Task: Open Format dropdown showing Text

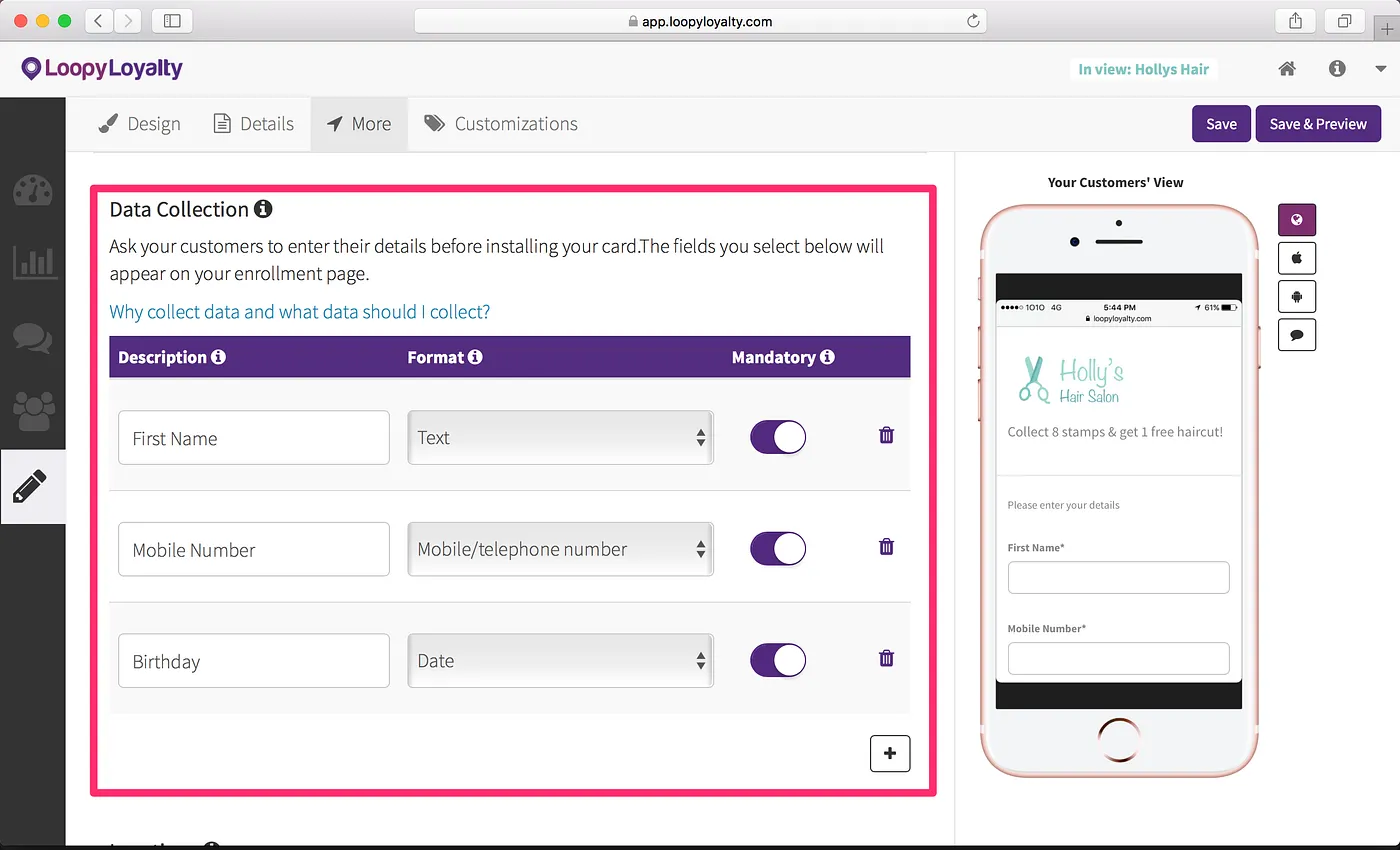Action: pyautogui.click(x=561, y=437)
